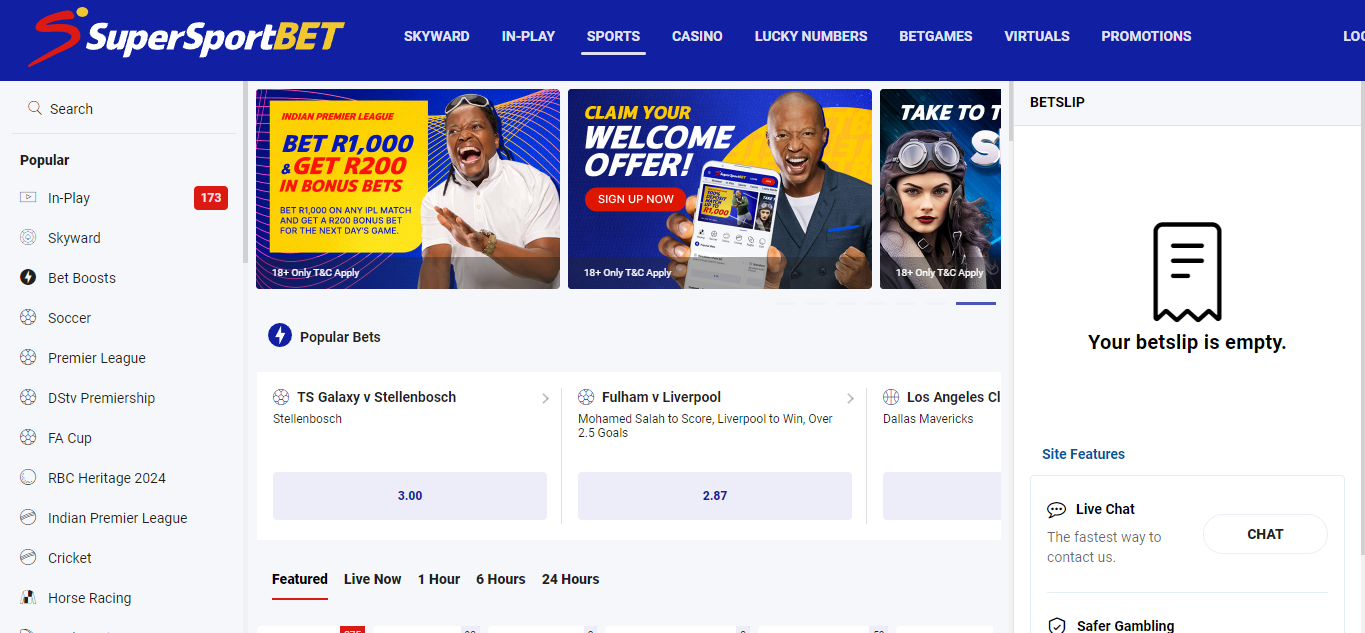
Task: Click the Safer Gambling shield icon
Action: 1056,626
